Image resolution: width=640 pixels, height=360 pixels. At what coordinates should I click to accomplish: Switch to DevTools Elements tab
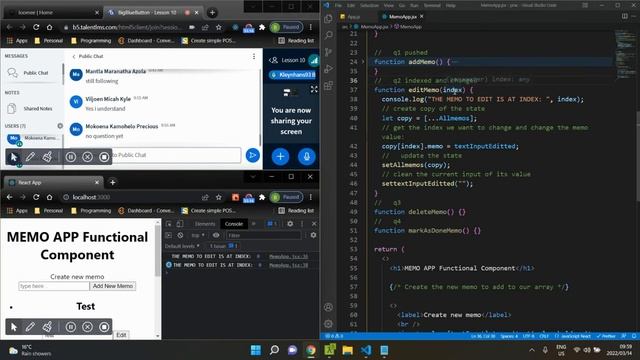(x=205, y=224)
